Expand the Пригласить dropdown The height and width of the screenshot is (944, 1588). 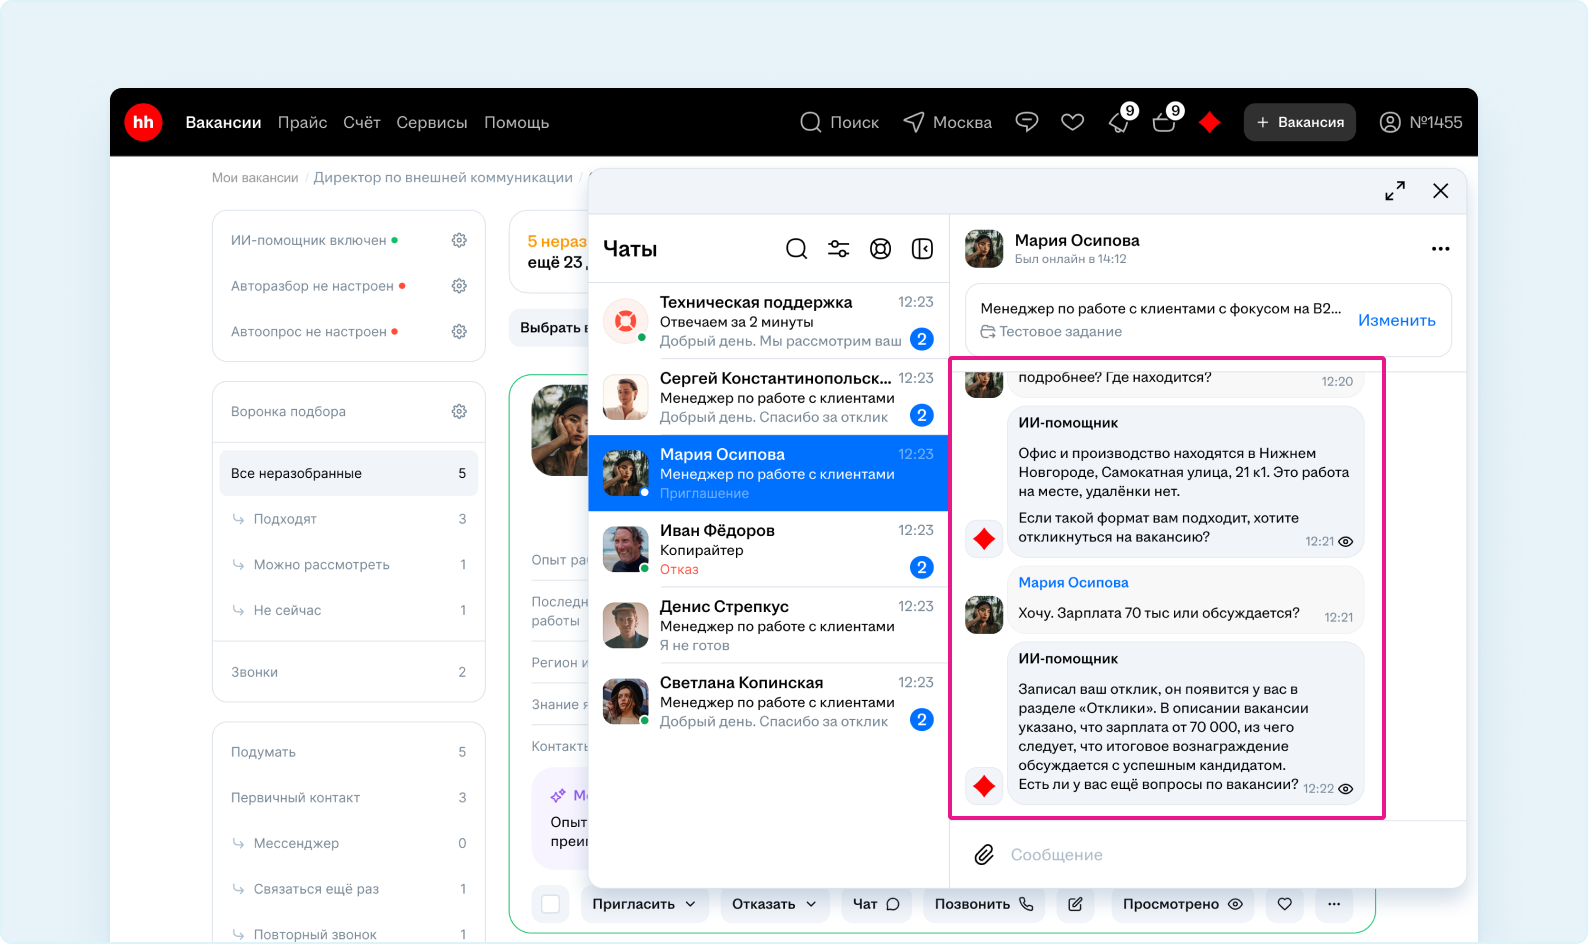coord(644,904)
